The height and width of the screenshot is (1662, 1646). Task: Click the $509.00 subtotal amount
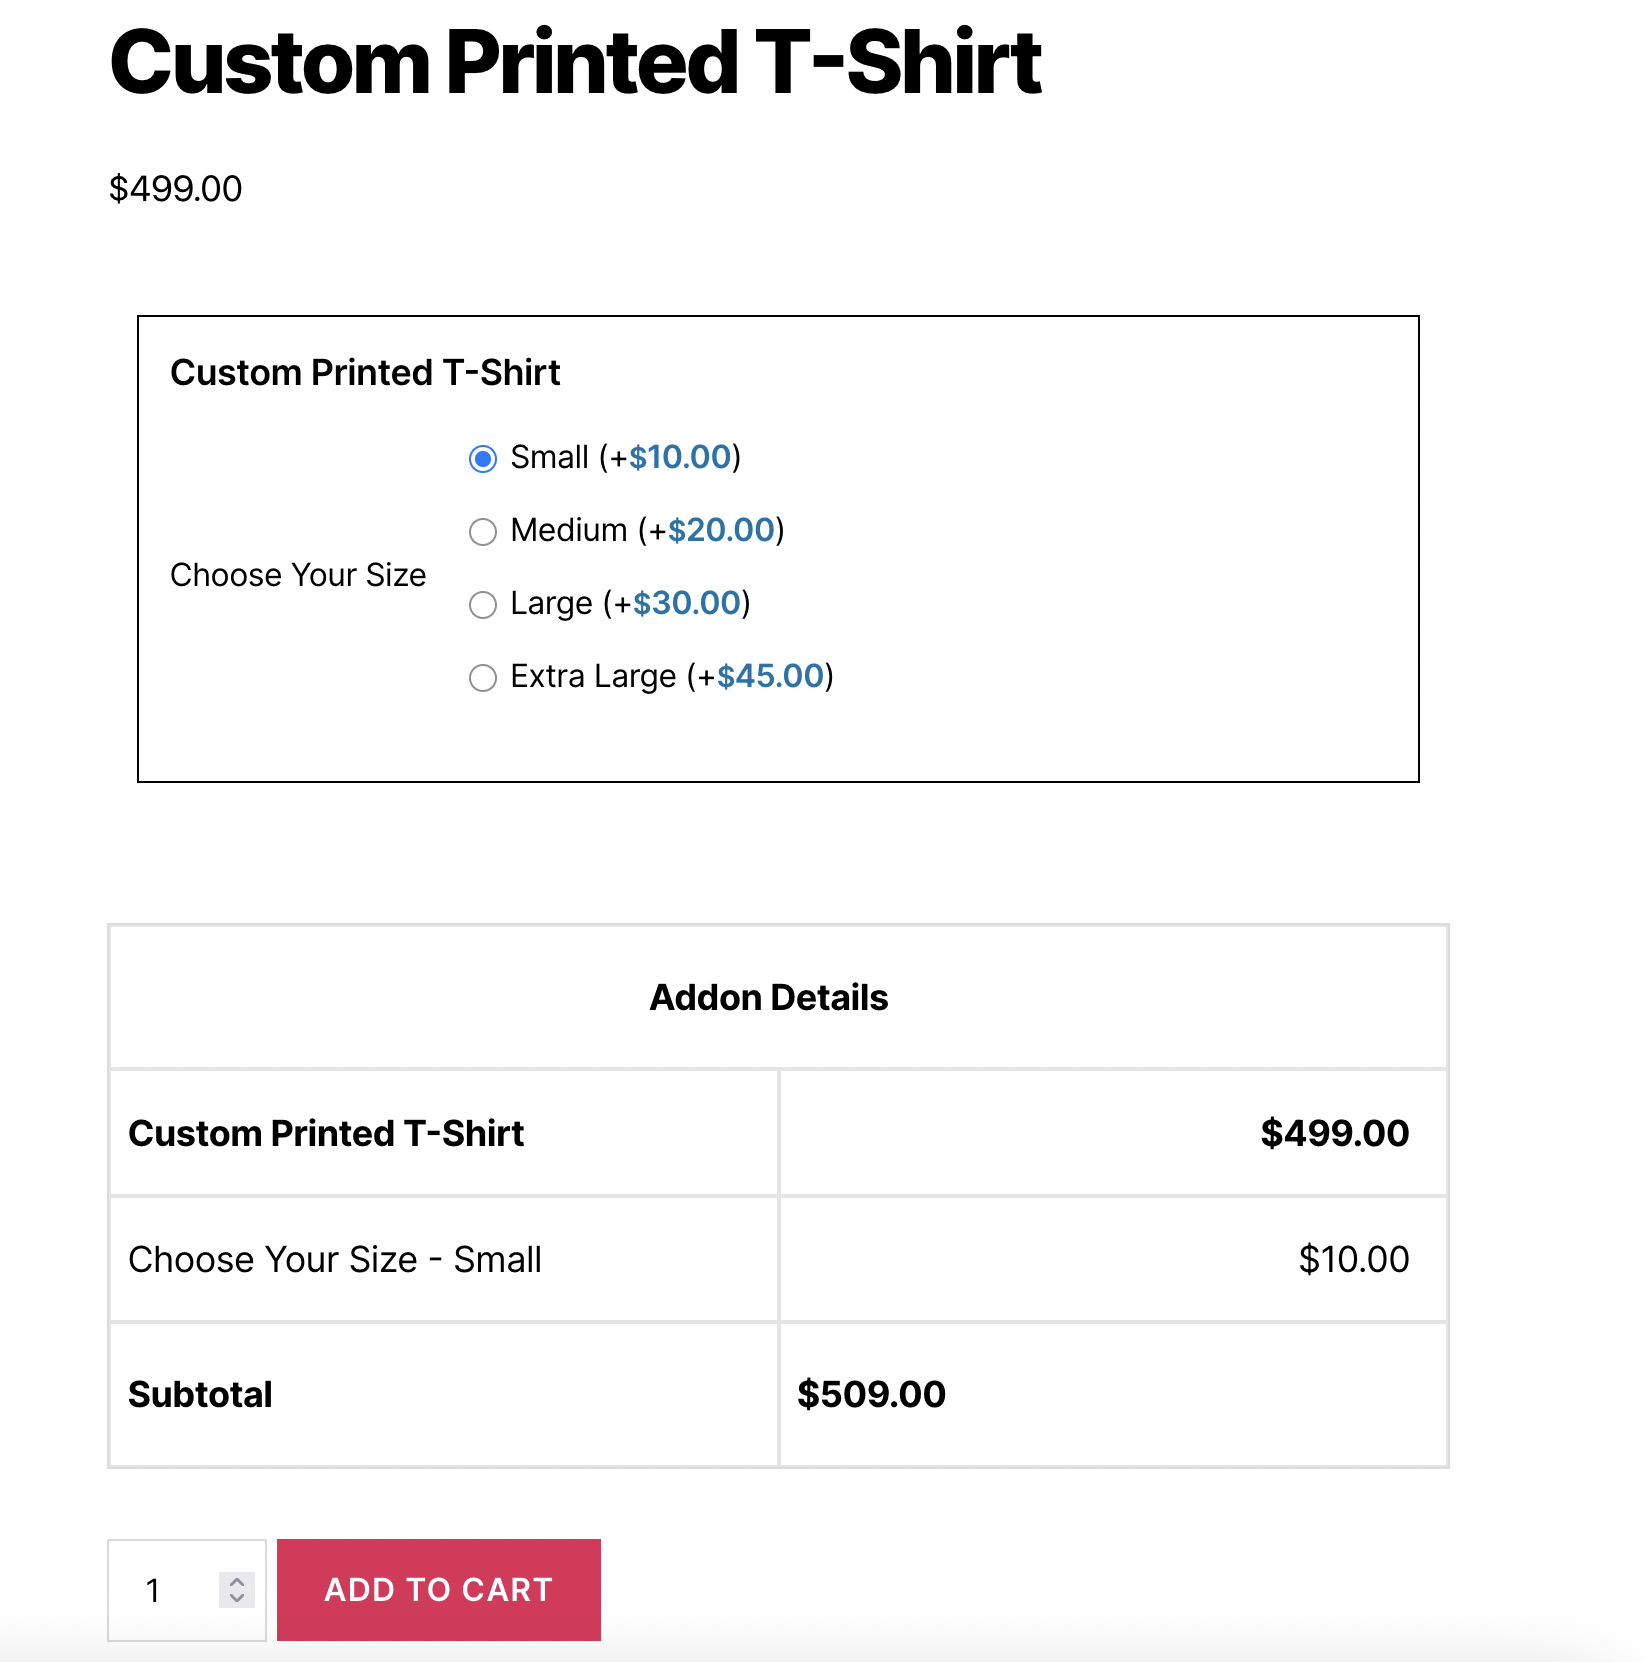[x=871, y=1394]
